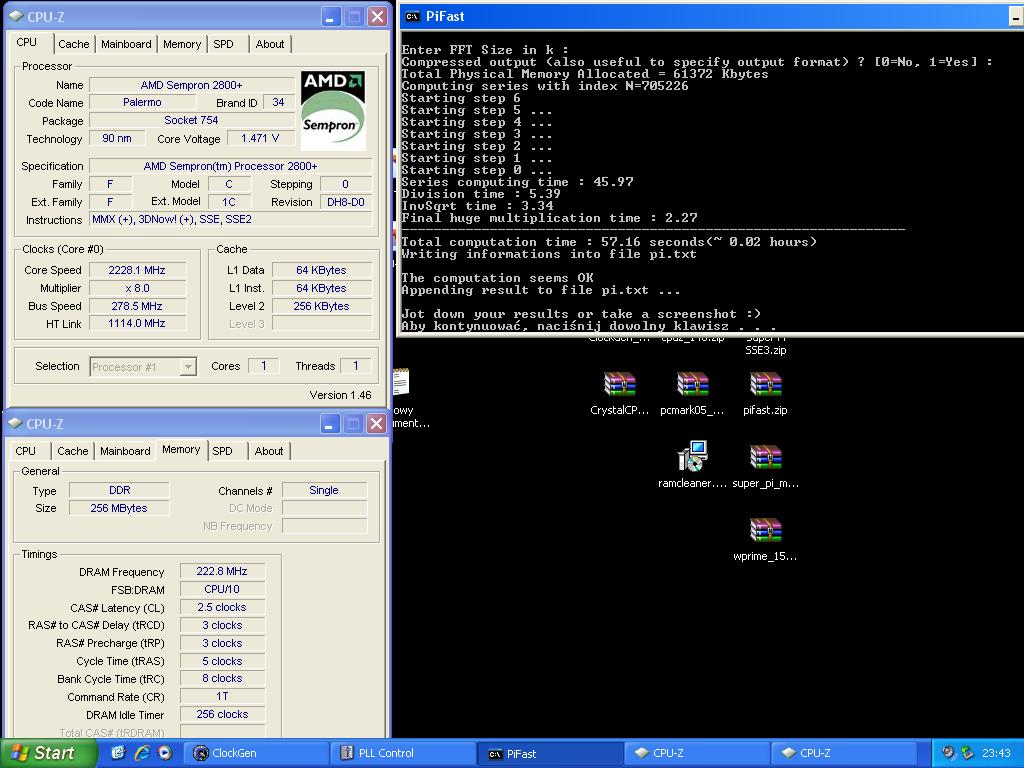Click the lower CPU-Z window title icon
Image resolution: width=1024 pixels, height=768 pixels.
[16, 423]
